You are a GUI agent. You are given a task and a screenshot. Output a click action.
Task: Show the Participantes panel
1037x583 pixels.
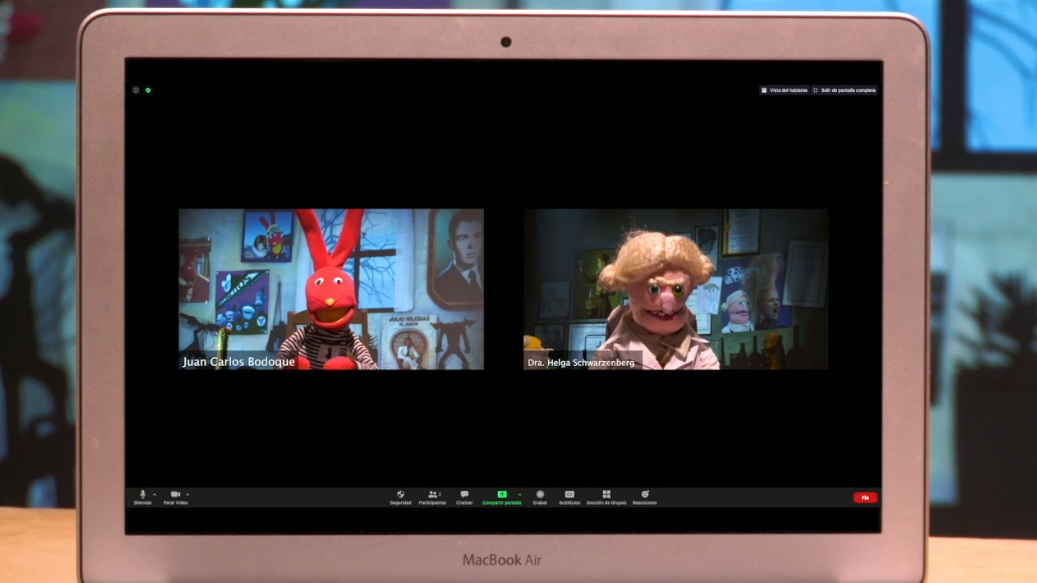[x=432, y=495]
